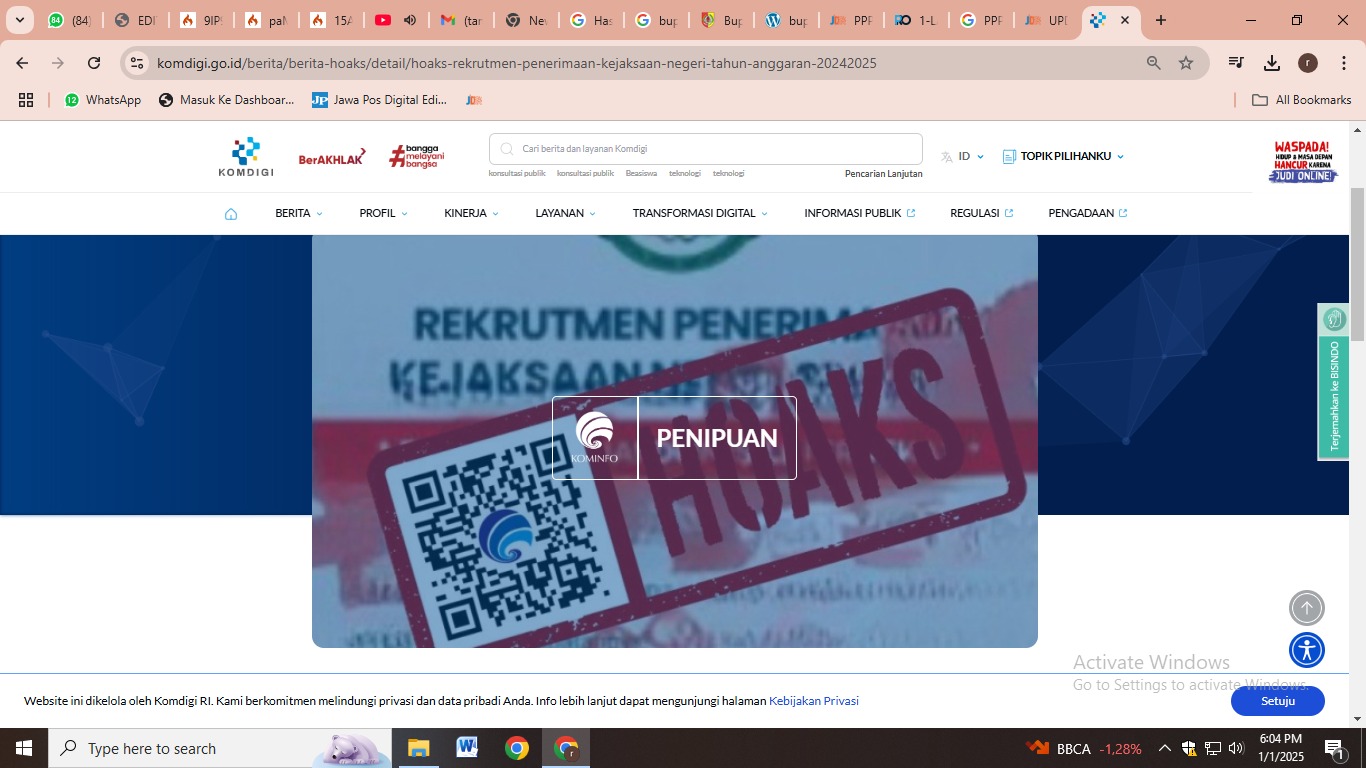Open the WhatsApp bookmark
1366x768 pixels.
(103, 100)
